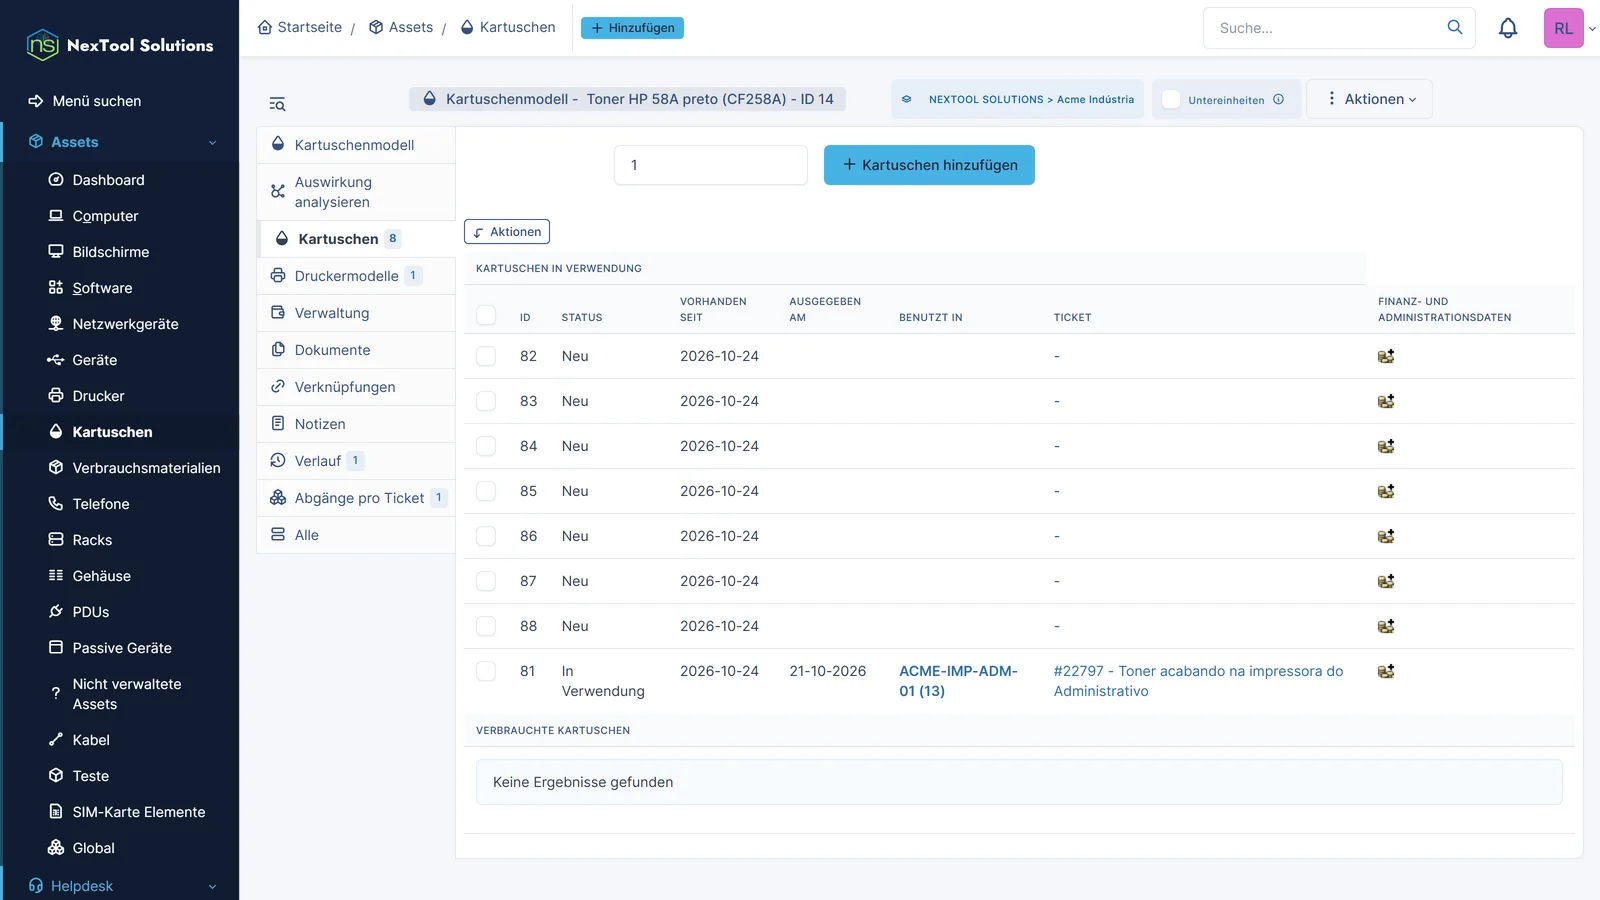
Task: Open ticket #22797 link
Action: pos(1198,681)
